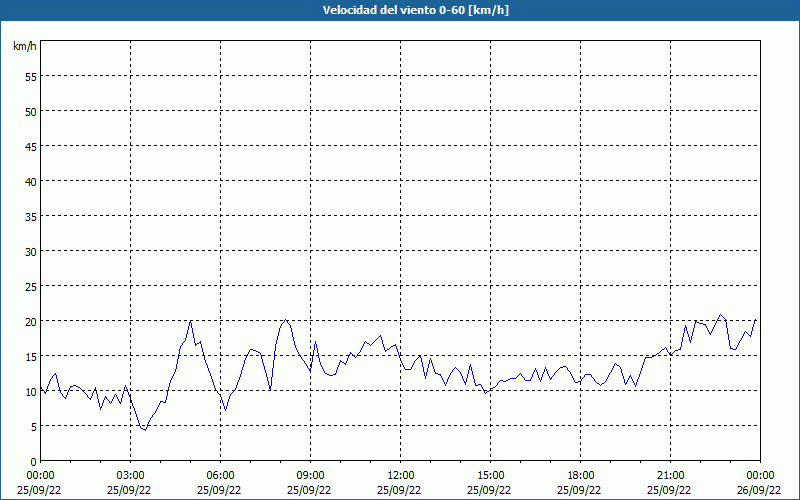Screen dimensions: 800x500
Task: Click the '25/09/22' date under the 06:00 label
Action: click(x=219, y=490)
